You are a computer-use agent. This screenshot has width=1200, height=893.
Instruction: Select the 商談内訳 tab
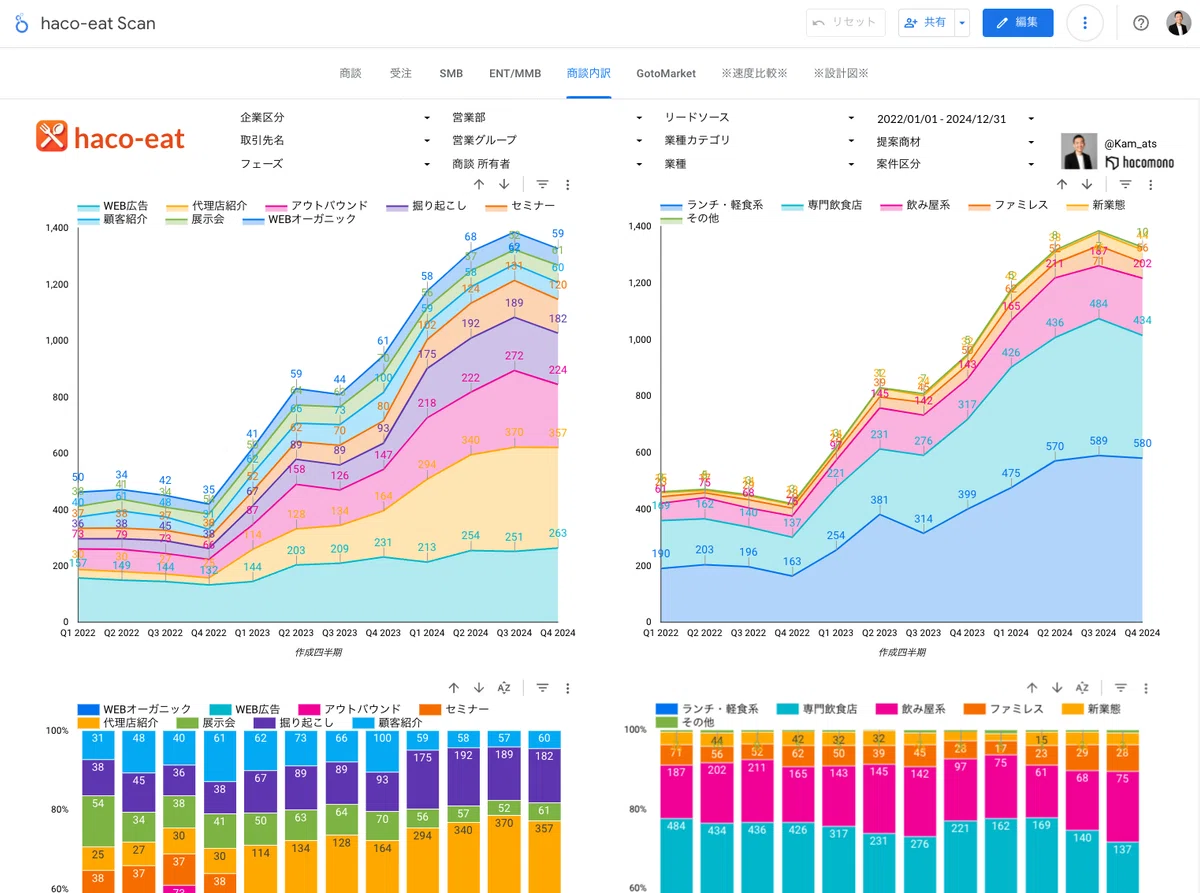(x=588, y=73)
